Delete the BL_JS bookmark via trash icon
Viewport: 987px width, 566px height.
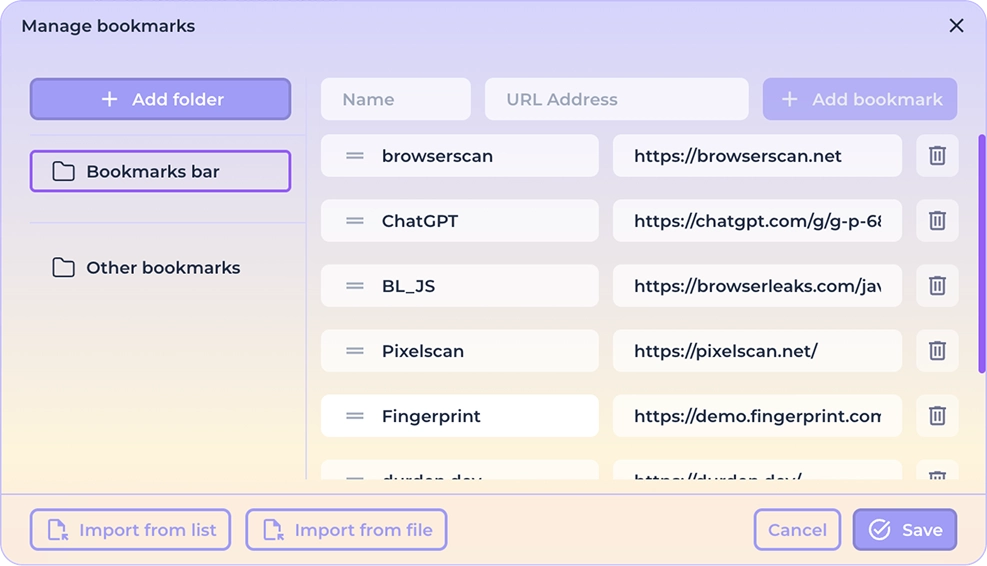(x=937, y=286)
